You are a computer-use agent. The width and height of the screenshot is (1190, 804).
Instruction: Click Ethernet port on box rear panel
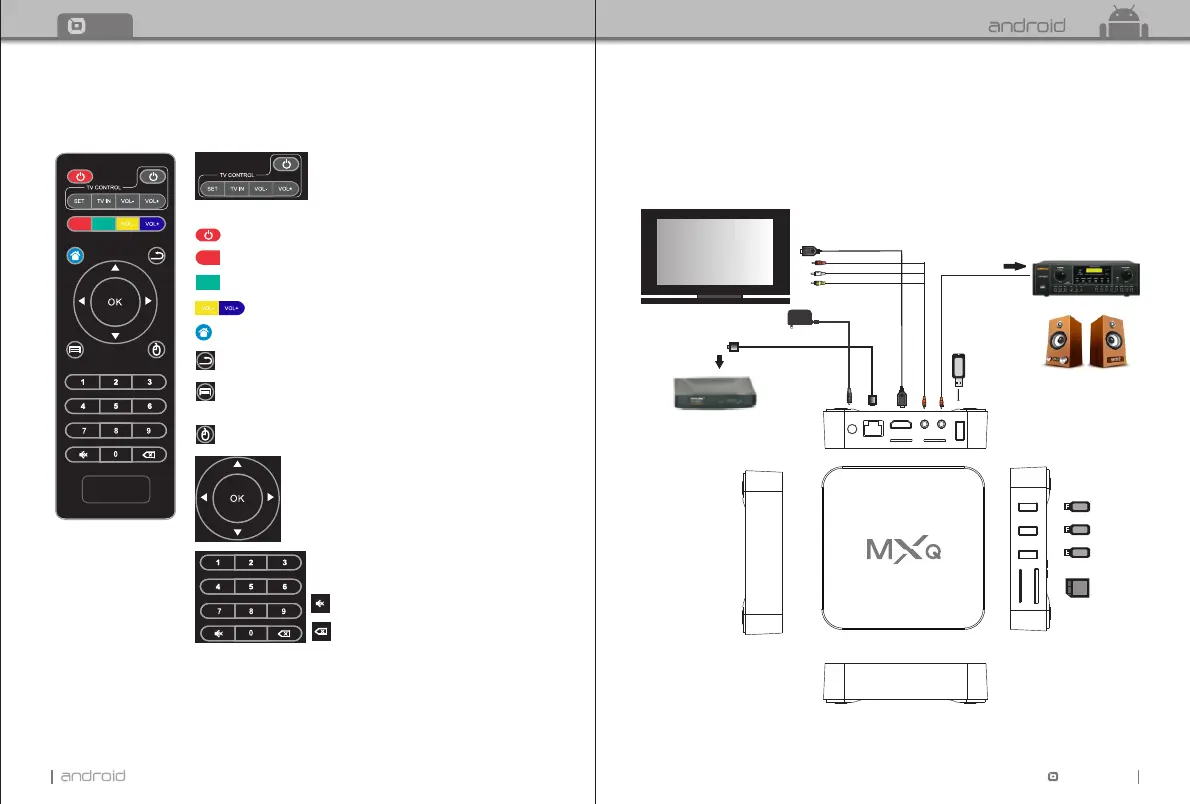point(874,428)
